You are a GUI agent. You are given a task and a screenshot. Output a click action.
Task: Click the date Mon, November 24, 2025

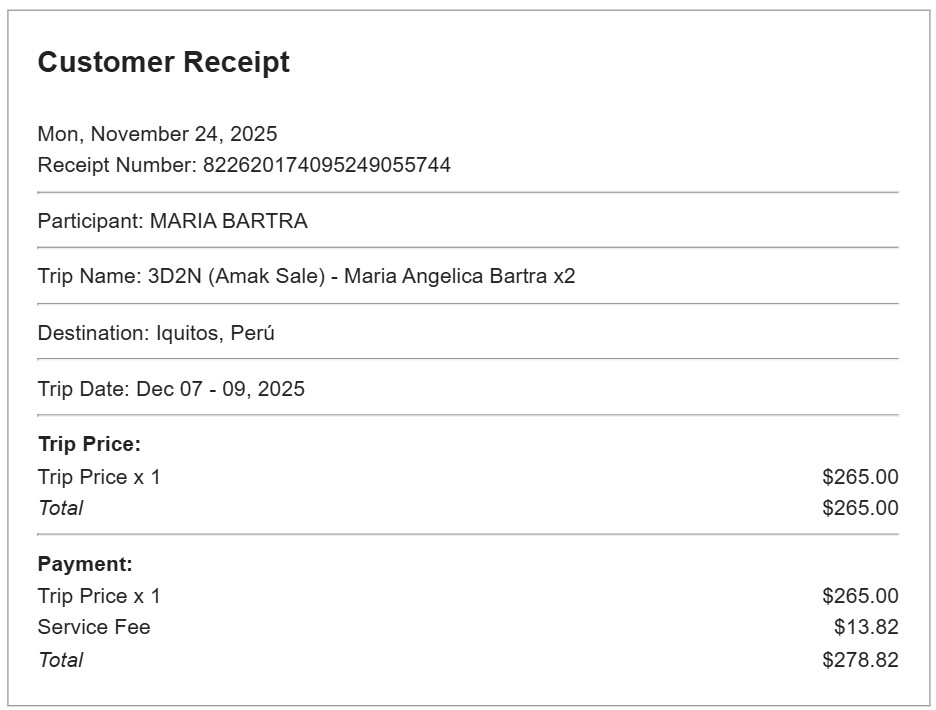pyautogui.click(x=157, y=134)
